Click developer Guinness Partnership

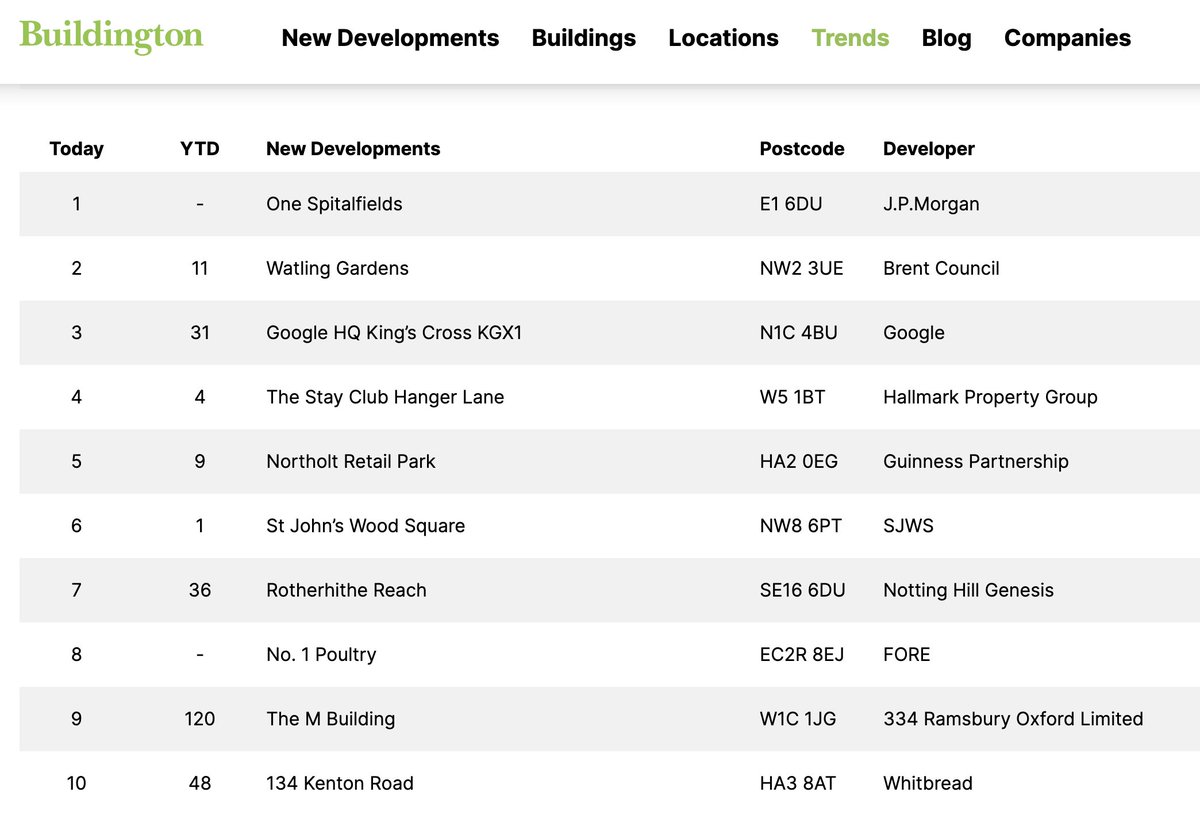tap(976, 462)
